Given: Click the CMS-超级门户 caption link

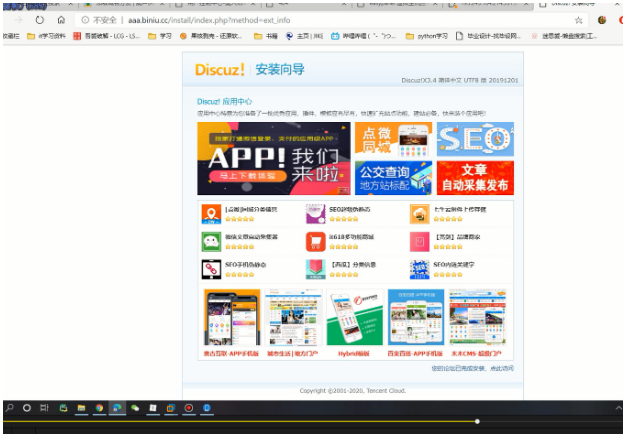Looking at the screenshot, I should click(477, 354).
